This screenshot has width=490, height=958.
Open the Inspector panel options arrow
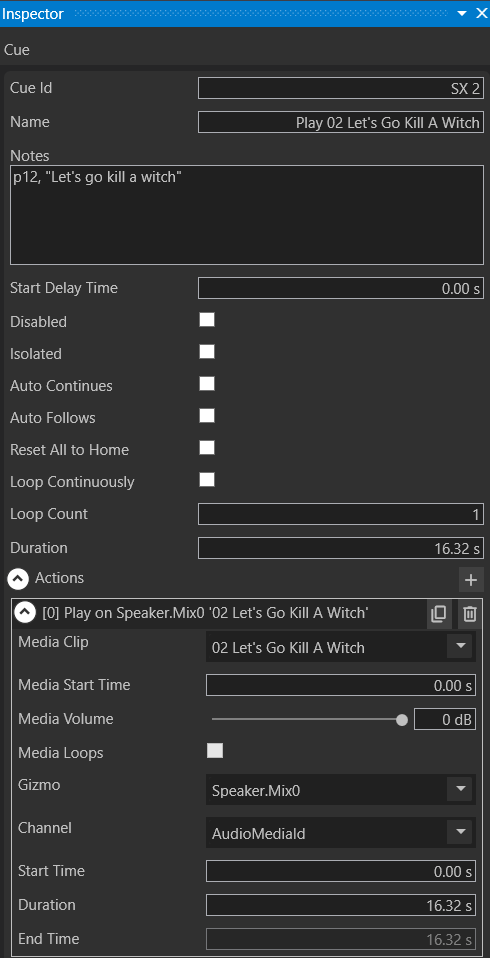[x=462, y=13]
